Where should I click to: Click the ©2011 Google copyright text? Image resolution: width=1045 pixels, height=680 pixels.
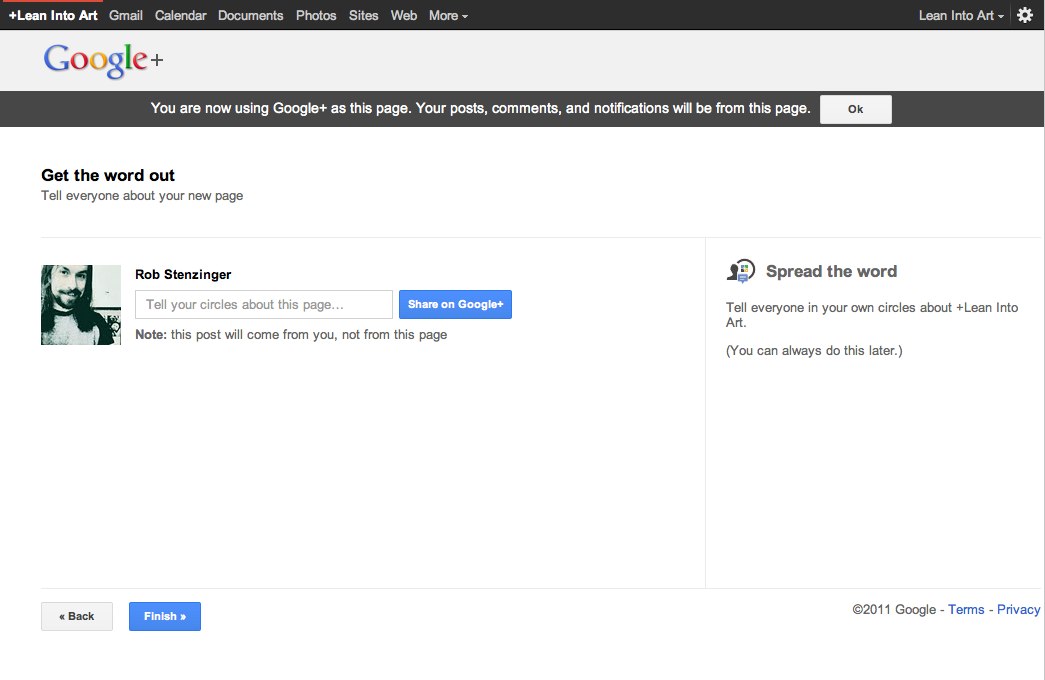[x=894, y=609]
